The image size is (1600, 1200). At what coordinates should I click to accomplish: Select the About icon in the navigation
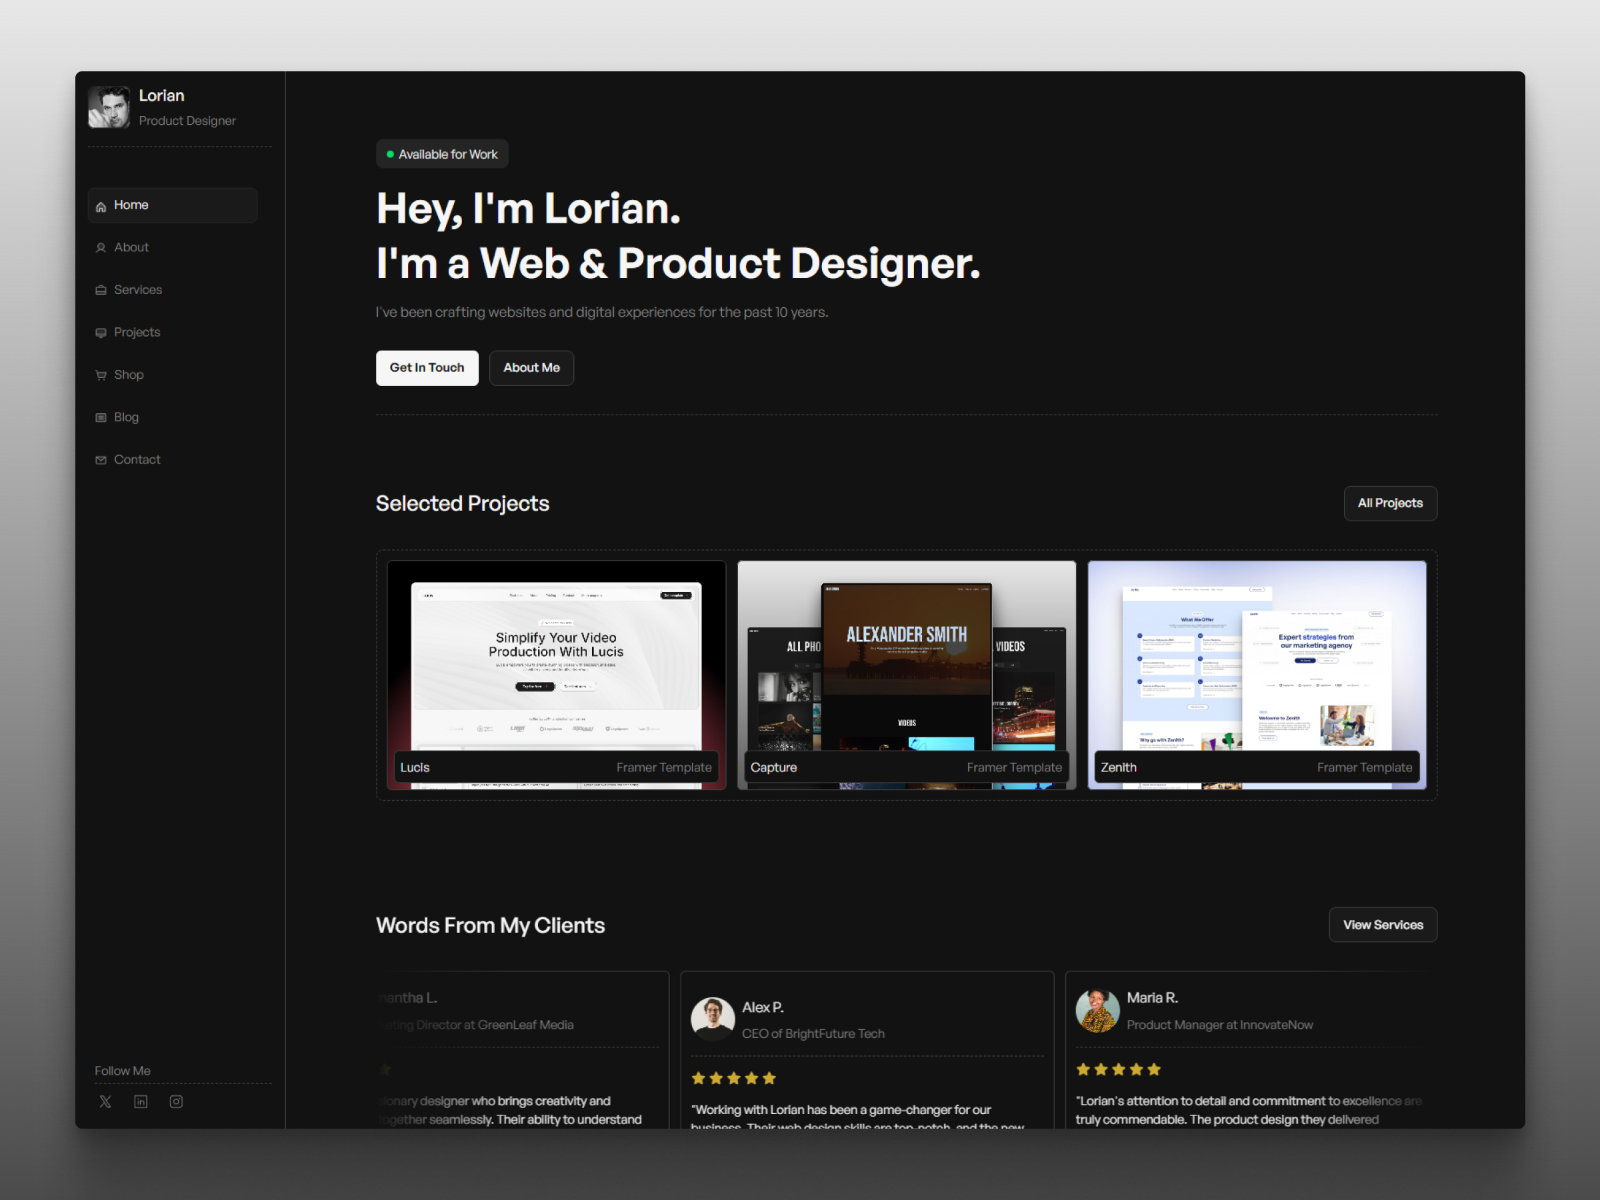pos(102,247)
